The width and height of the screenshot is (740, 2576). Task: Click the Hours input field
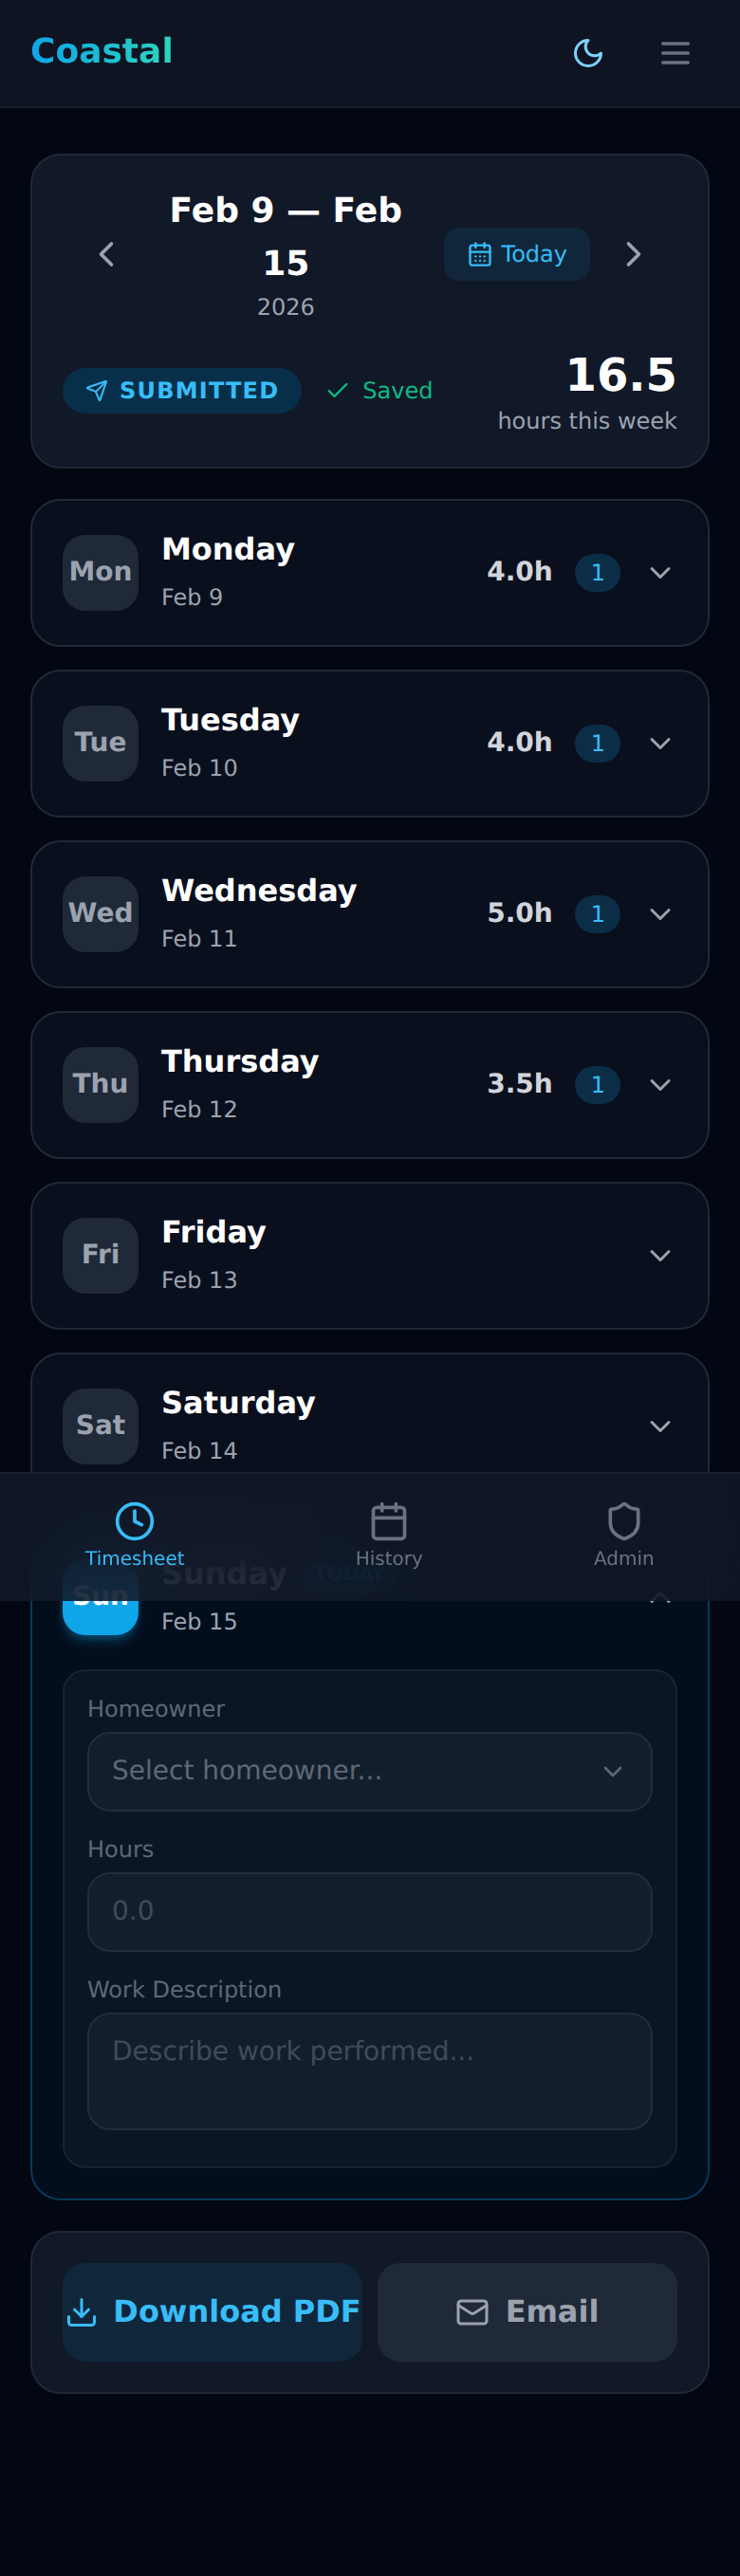[x=370, y=1912]
